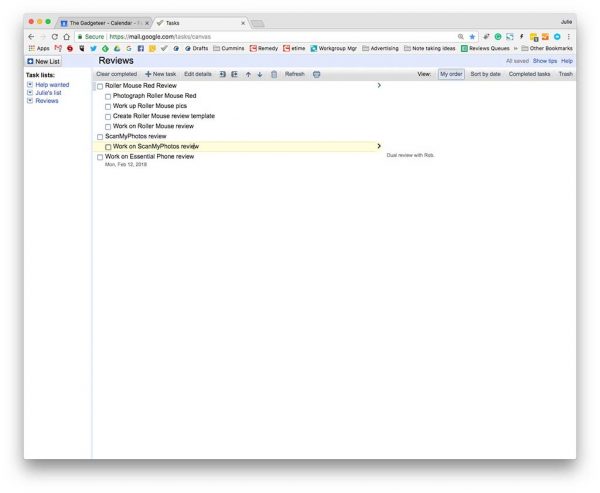The image size is (600, 493).
Task: Open the Facebook bookmark icon
Action: (x=141, y=48)
